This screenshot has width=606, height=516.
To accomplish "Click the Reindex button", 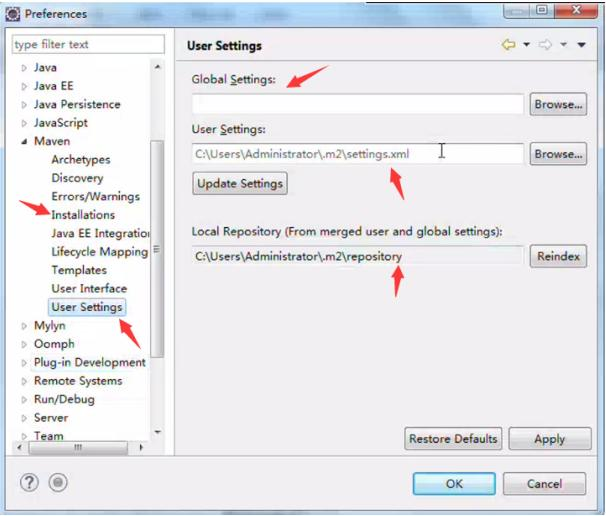I will (x=558, y=256).
